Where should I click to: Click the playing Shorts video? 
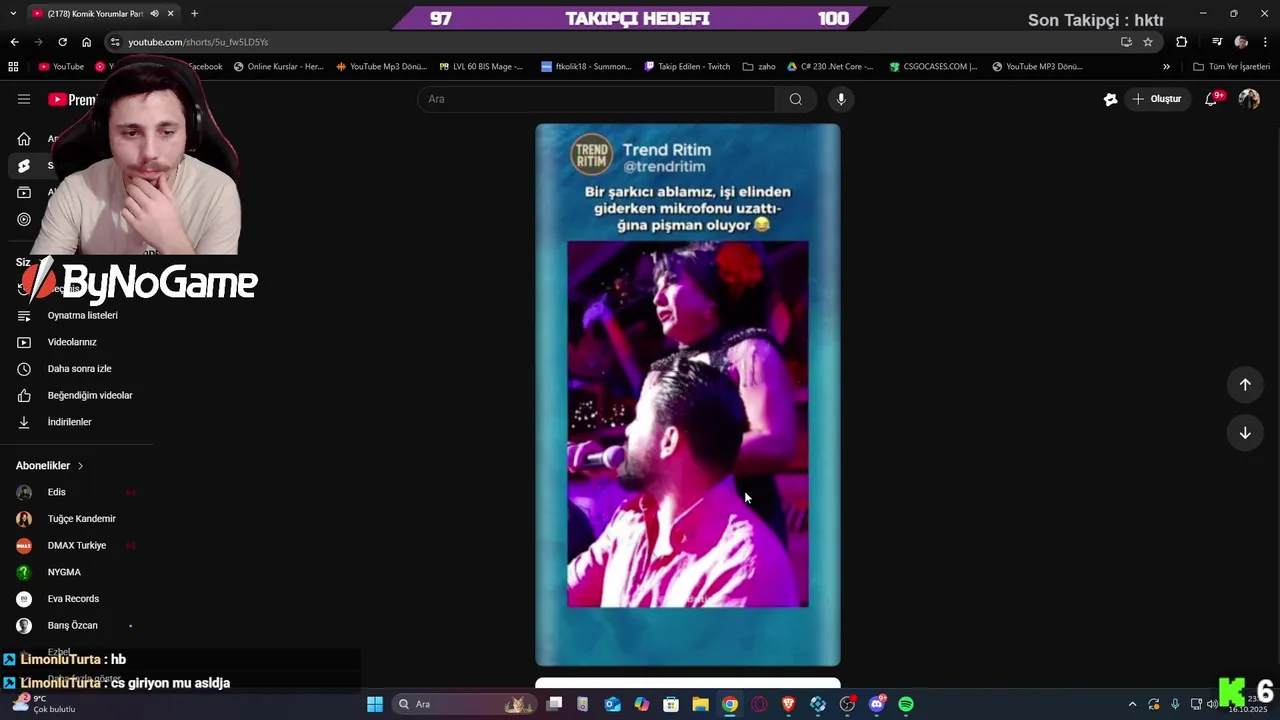coord(688,395)
